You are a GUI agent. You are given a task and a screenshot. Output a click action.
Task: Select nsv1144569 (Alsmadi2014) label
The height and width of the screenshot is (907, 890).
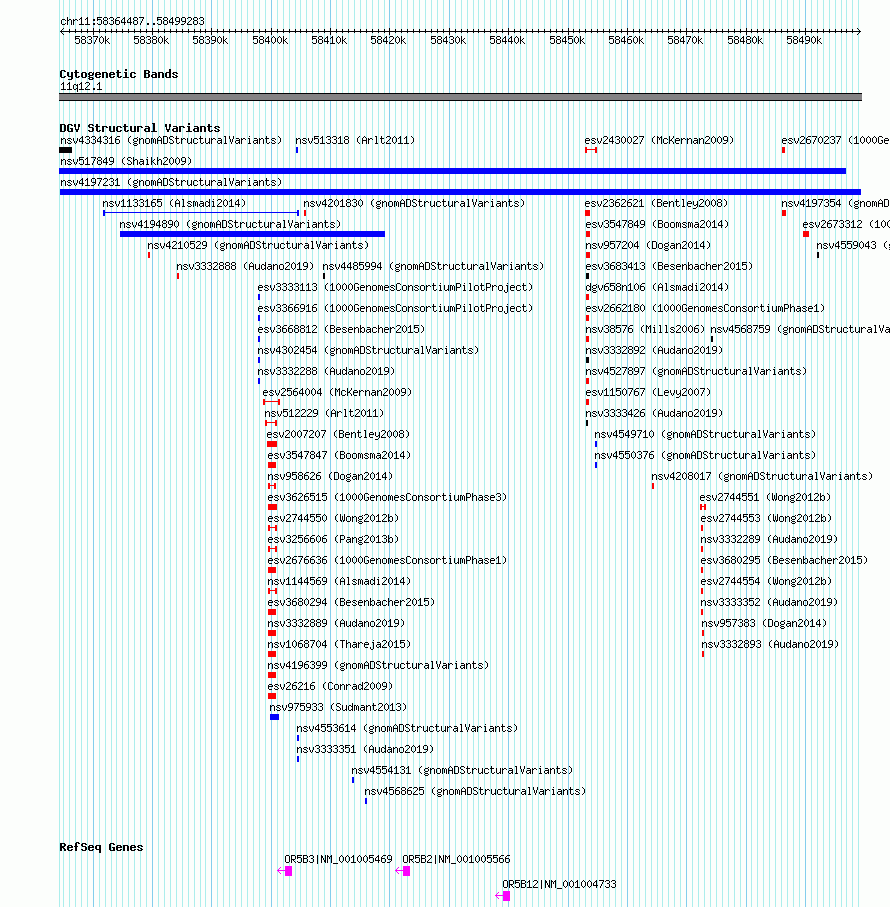[339, 581]
